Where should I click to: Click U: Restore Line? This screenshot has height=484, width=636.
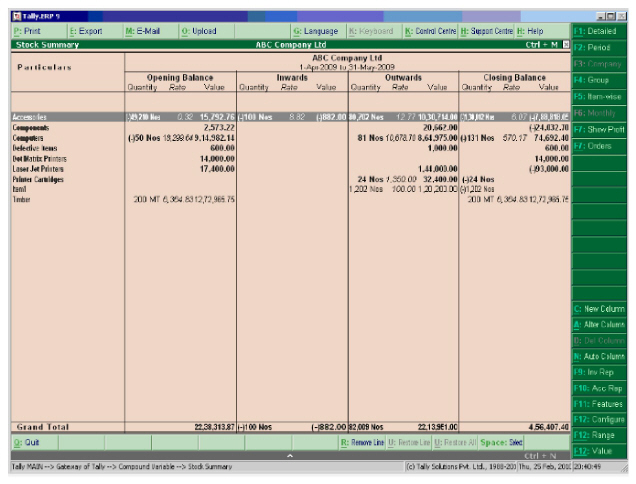click(x=409, y=442)
